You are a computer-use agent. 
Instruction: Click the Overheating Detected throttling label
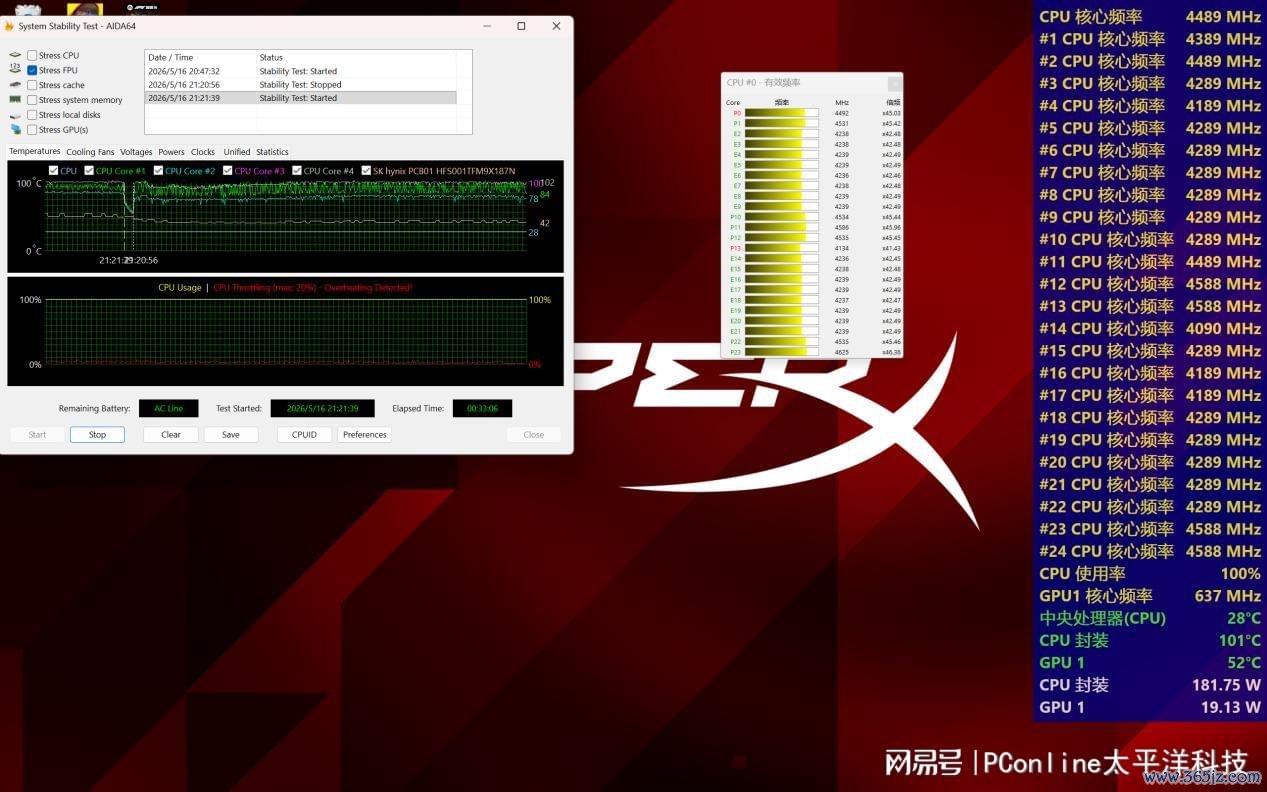coord(312,287)
